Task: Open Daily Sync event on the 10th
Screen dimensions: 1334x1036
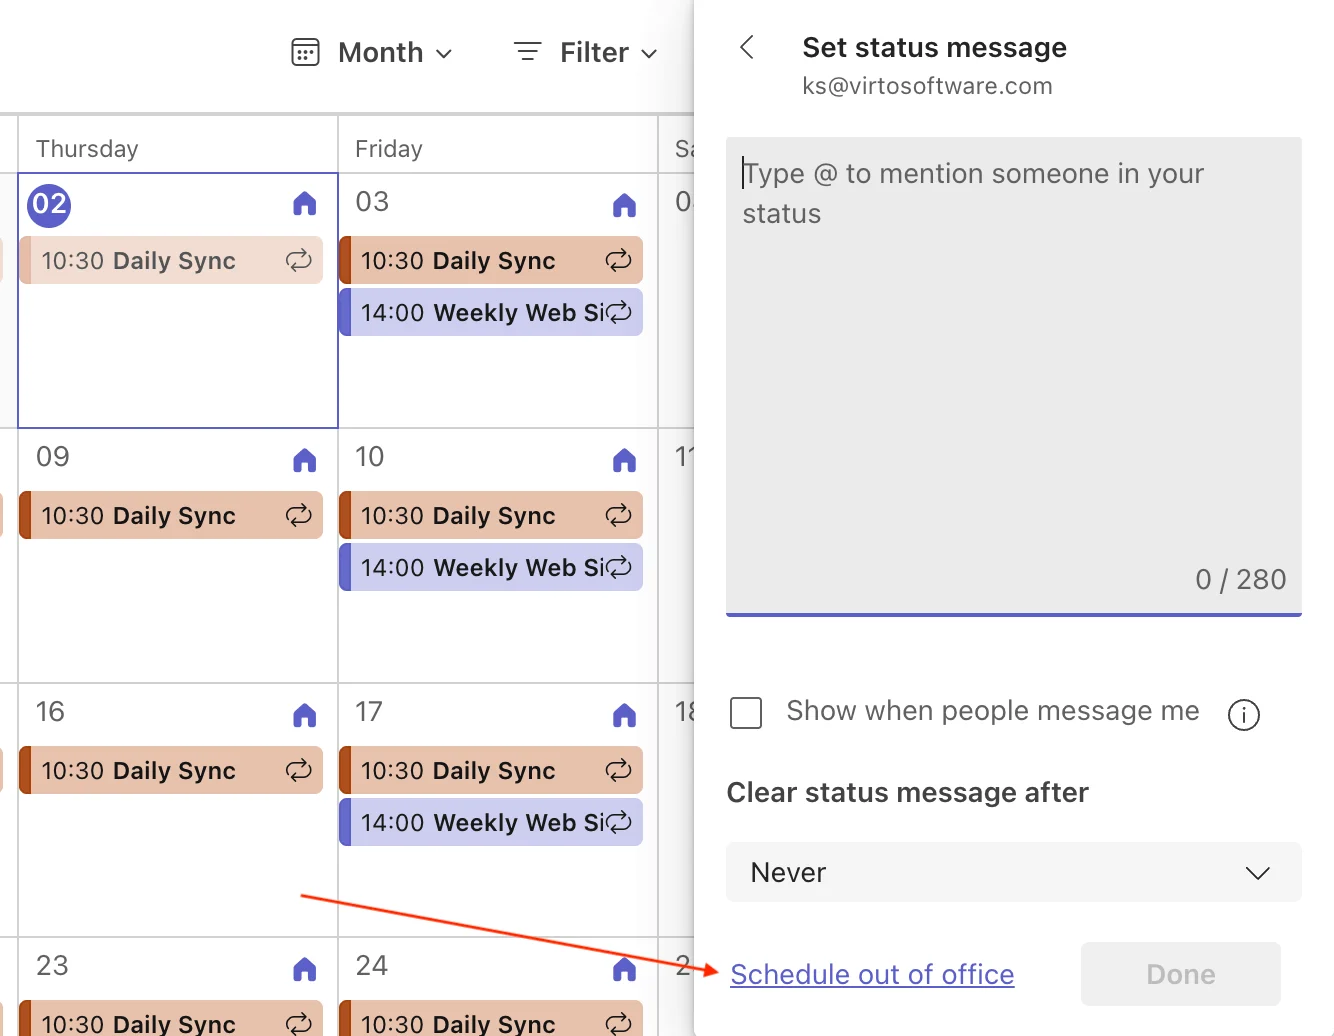Action: tap(491, 515)
